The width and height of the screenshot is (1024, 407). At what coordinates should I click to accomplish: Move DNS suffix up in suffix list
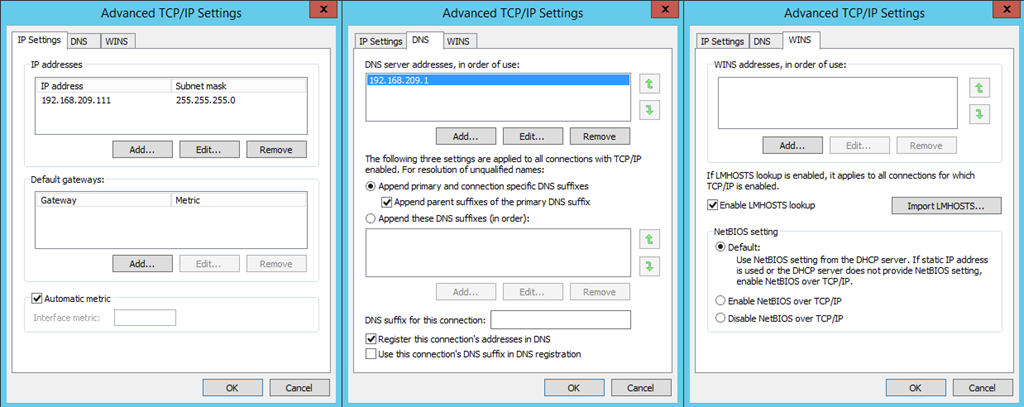point(649,239)
